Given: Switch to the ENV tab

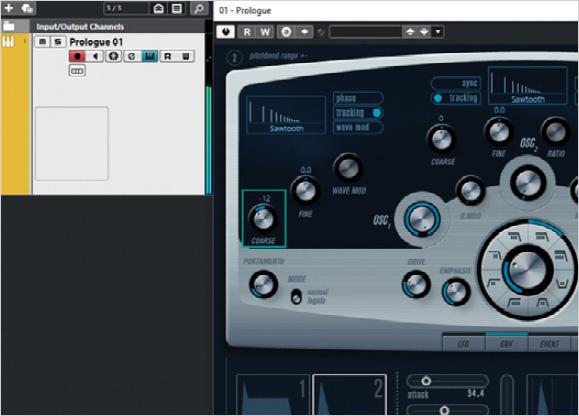Looking at the screenshot, I should pyautogui.click(x=506, y=344).
